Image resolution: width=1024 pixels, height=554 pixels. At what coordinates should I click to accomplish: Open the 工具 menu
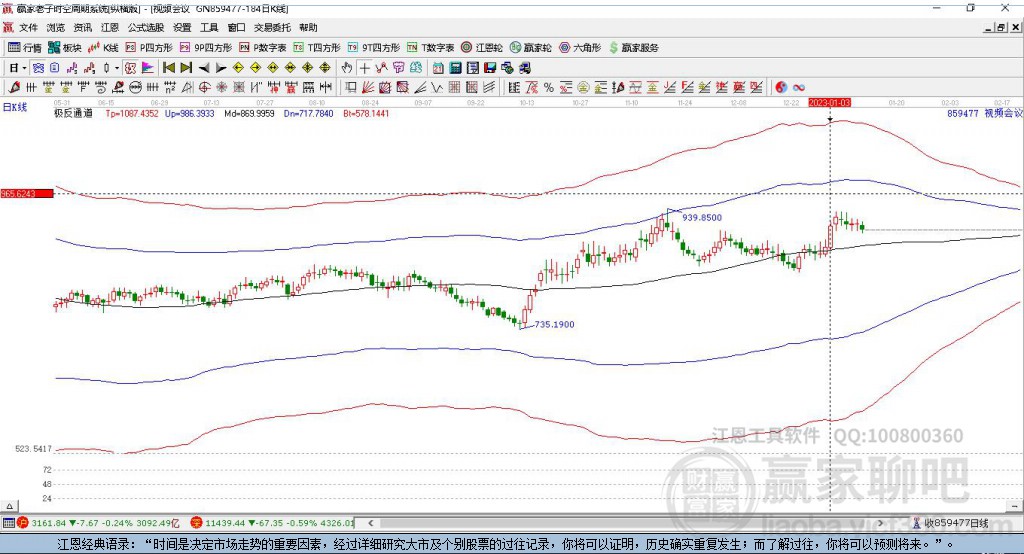[209, 27]
